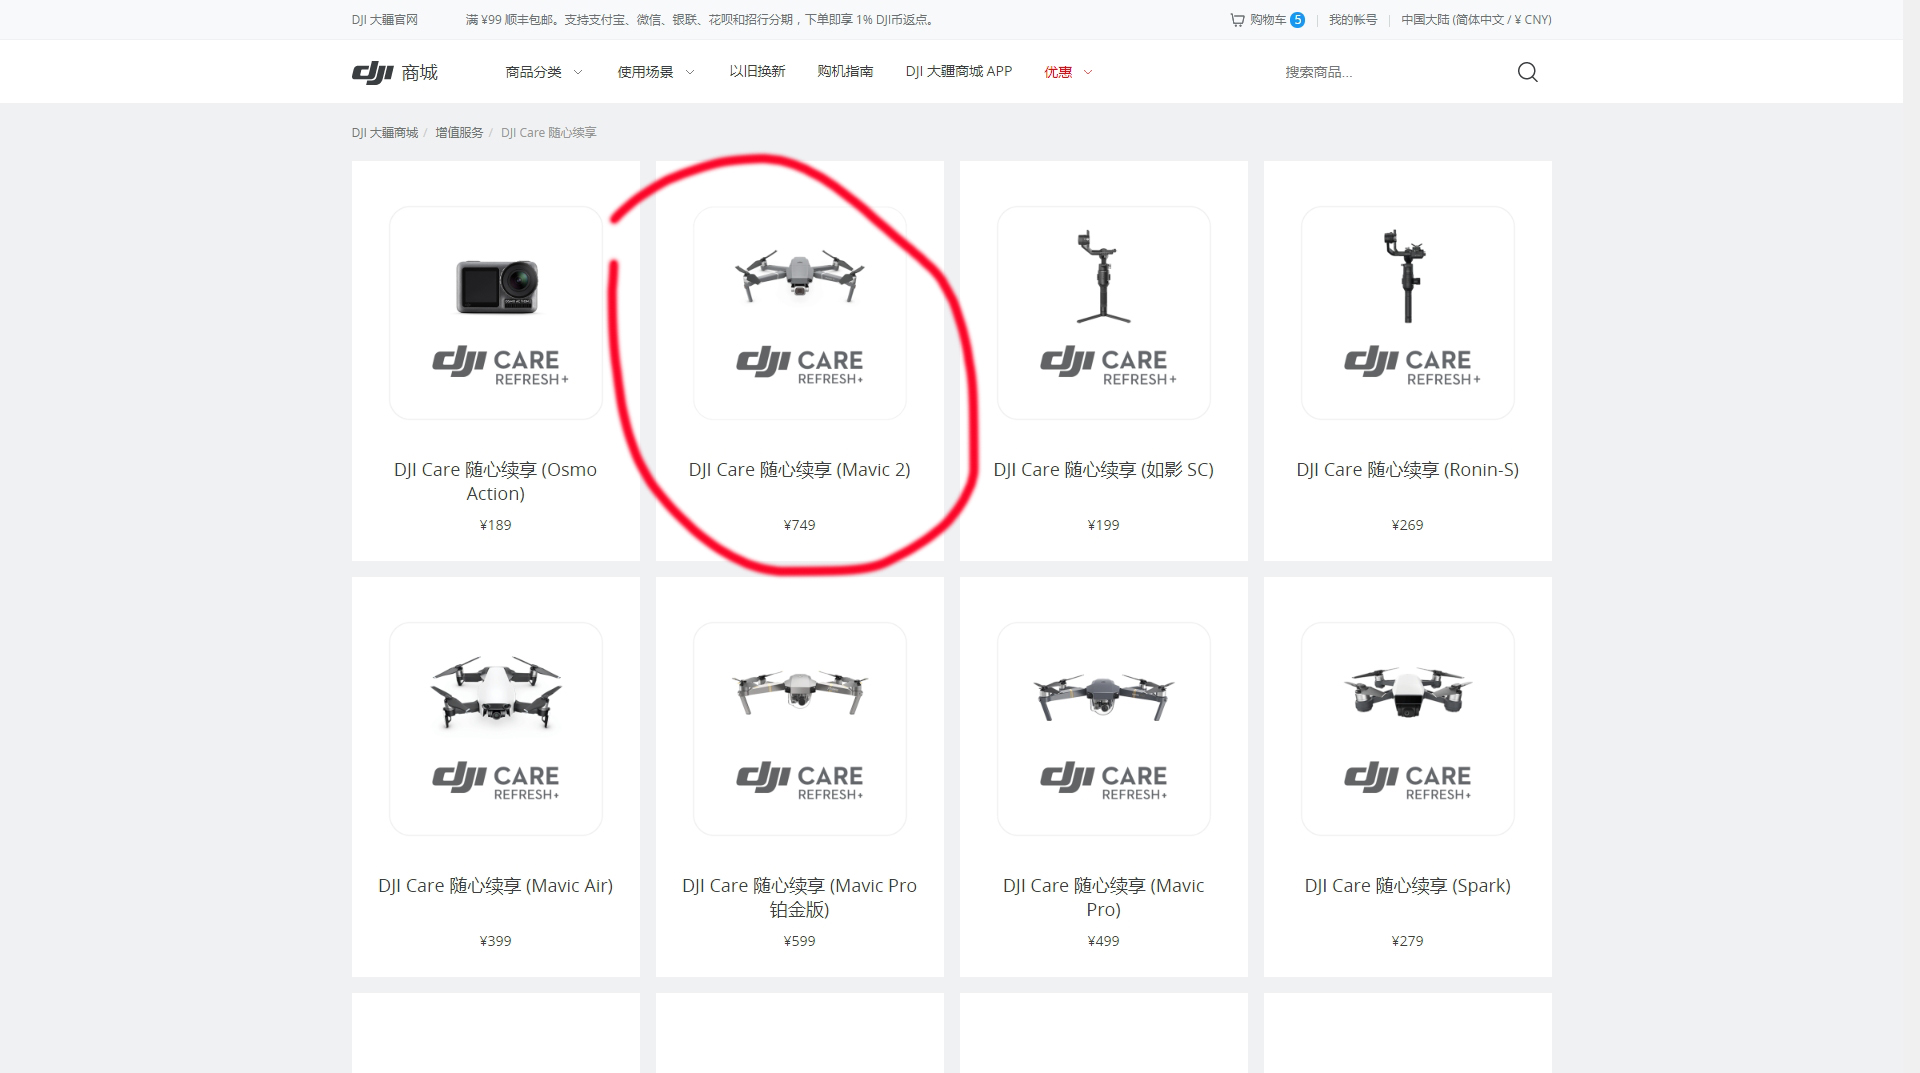1920x1073 pixels.
Task: Open the Mavic 2 Care Refresh thumbnail
Action: point(800,313)
